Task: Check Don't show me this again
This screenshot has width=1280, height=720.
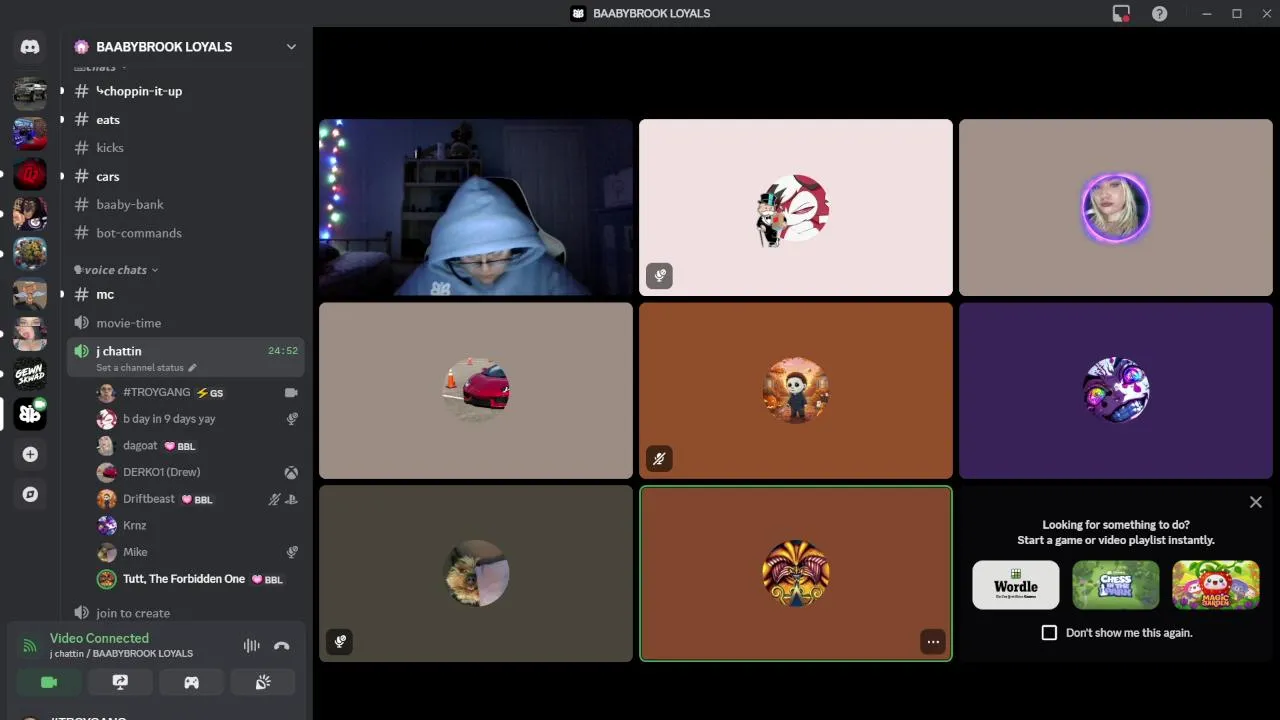Action: (x=1049, y=633)
